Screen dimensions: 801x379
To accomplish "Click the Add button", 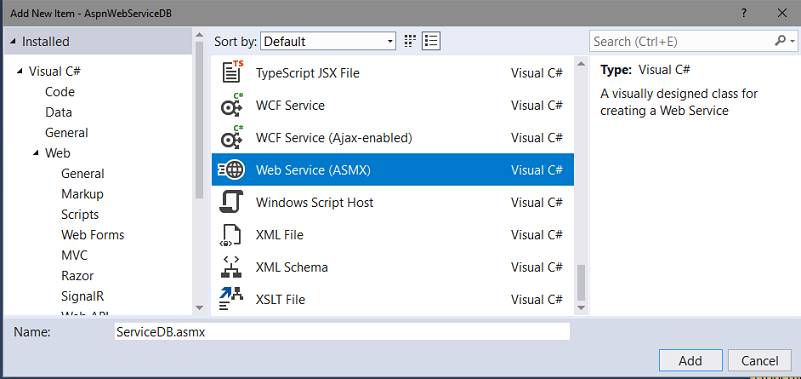I will click(690, 361).
